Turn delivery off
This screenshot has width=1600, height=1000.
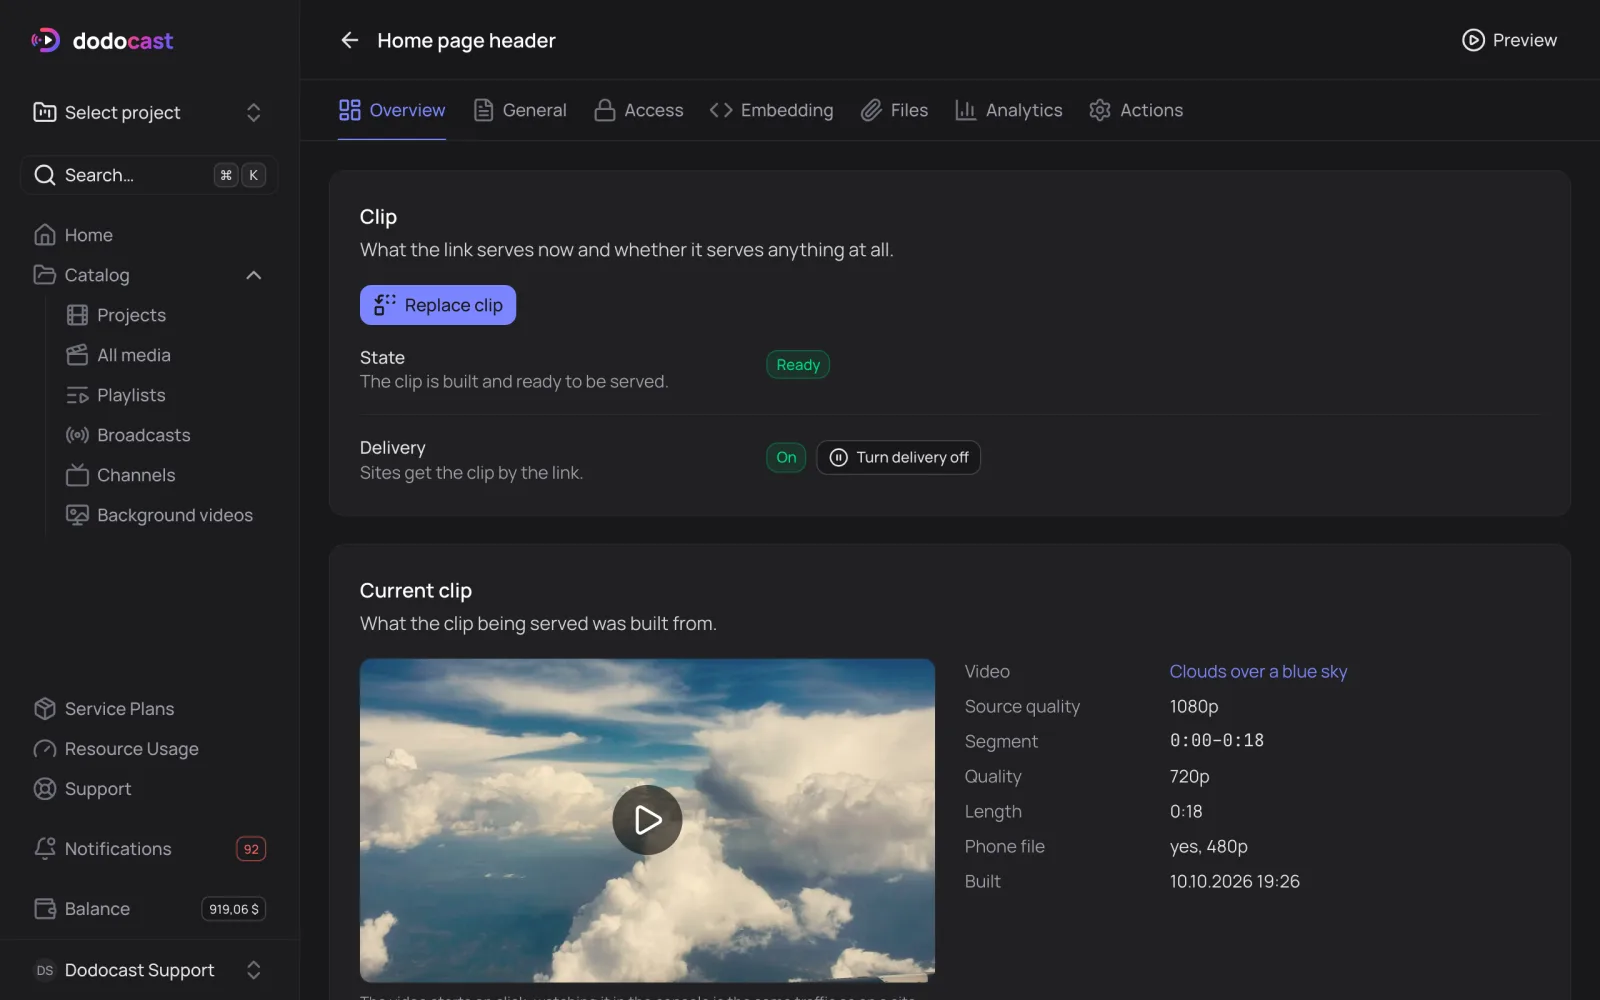(898, 457)
